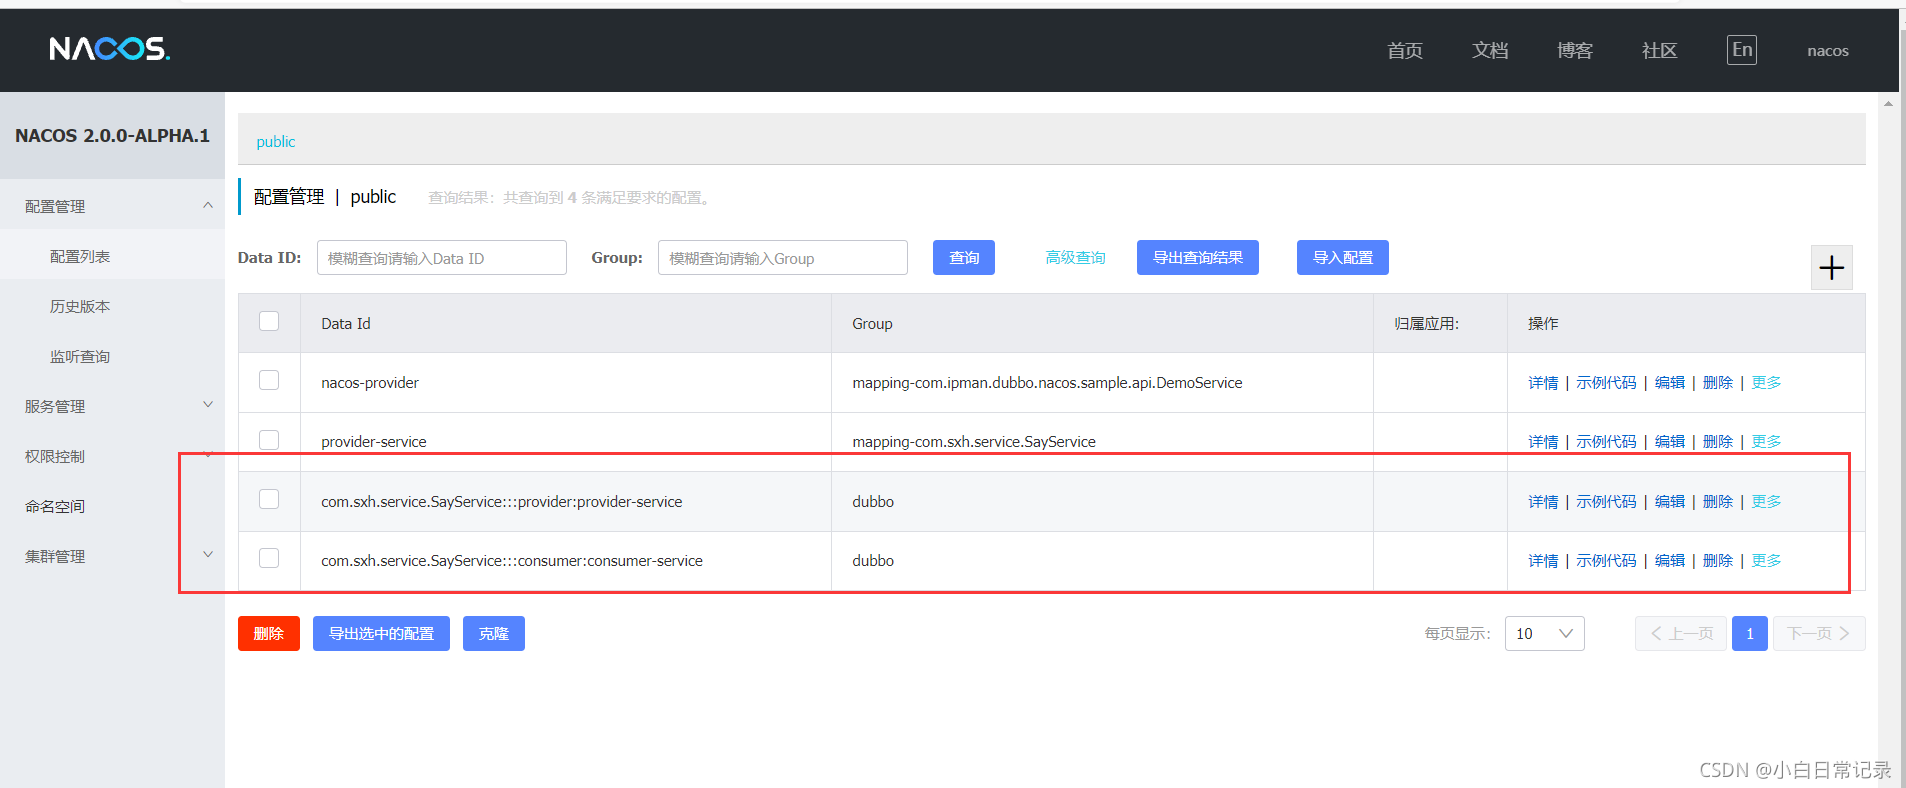View 详情 for provider:provider-service row
The image size is (1906, 788).
(1543, 502)
